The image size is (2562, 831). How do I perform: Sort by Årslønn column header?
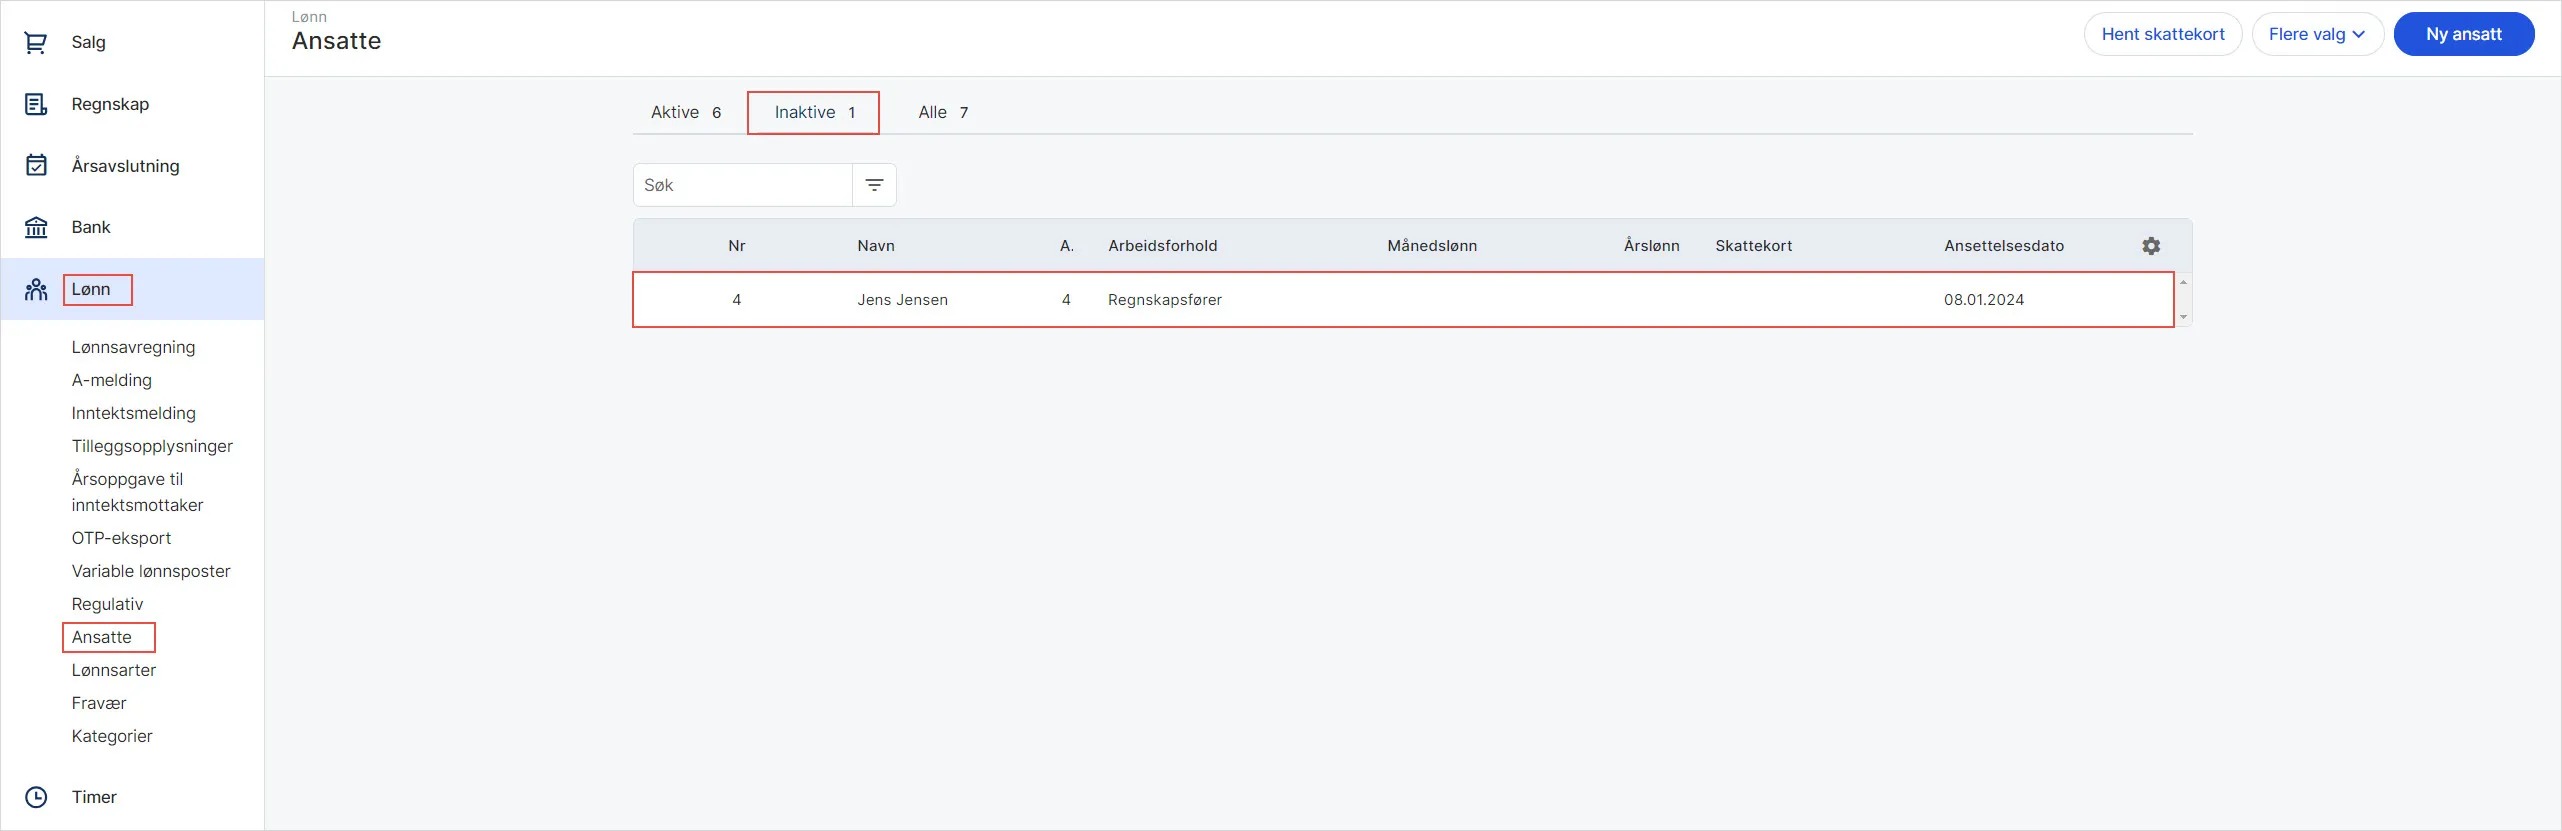click(1651, 246)
